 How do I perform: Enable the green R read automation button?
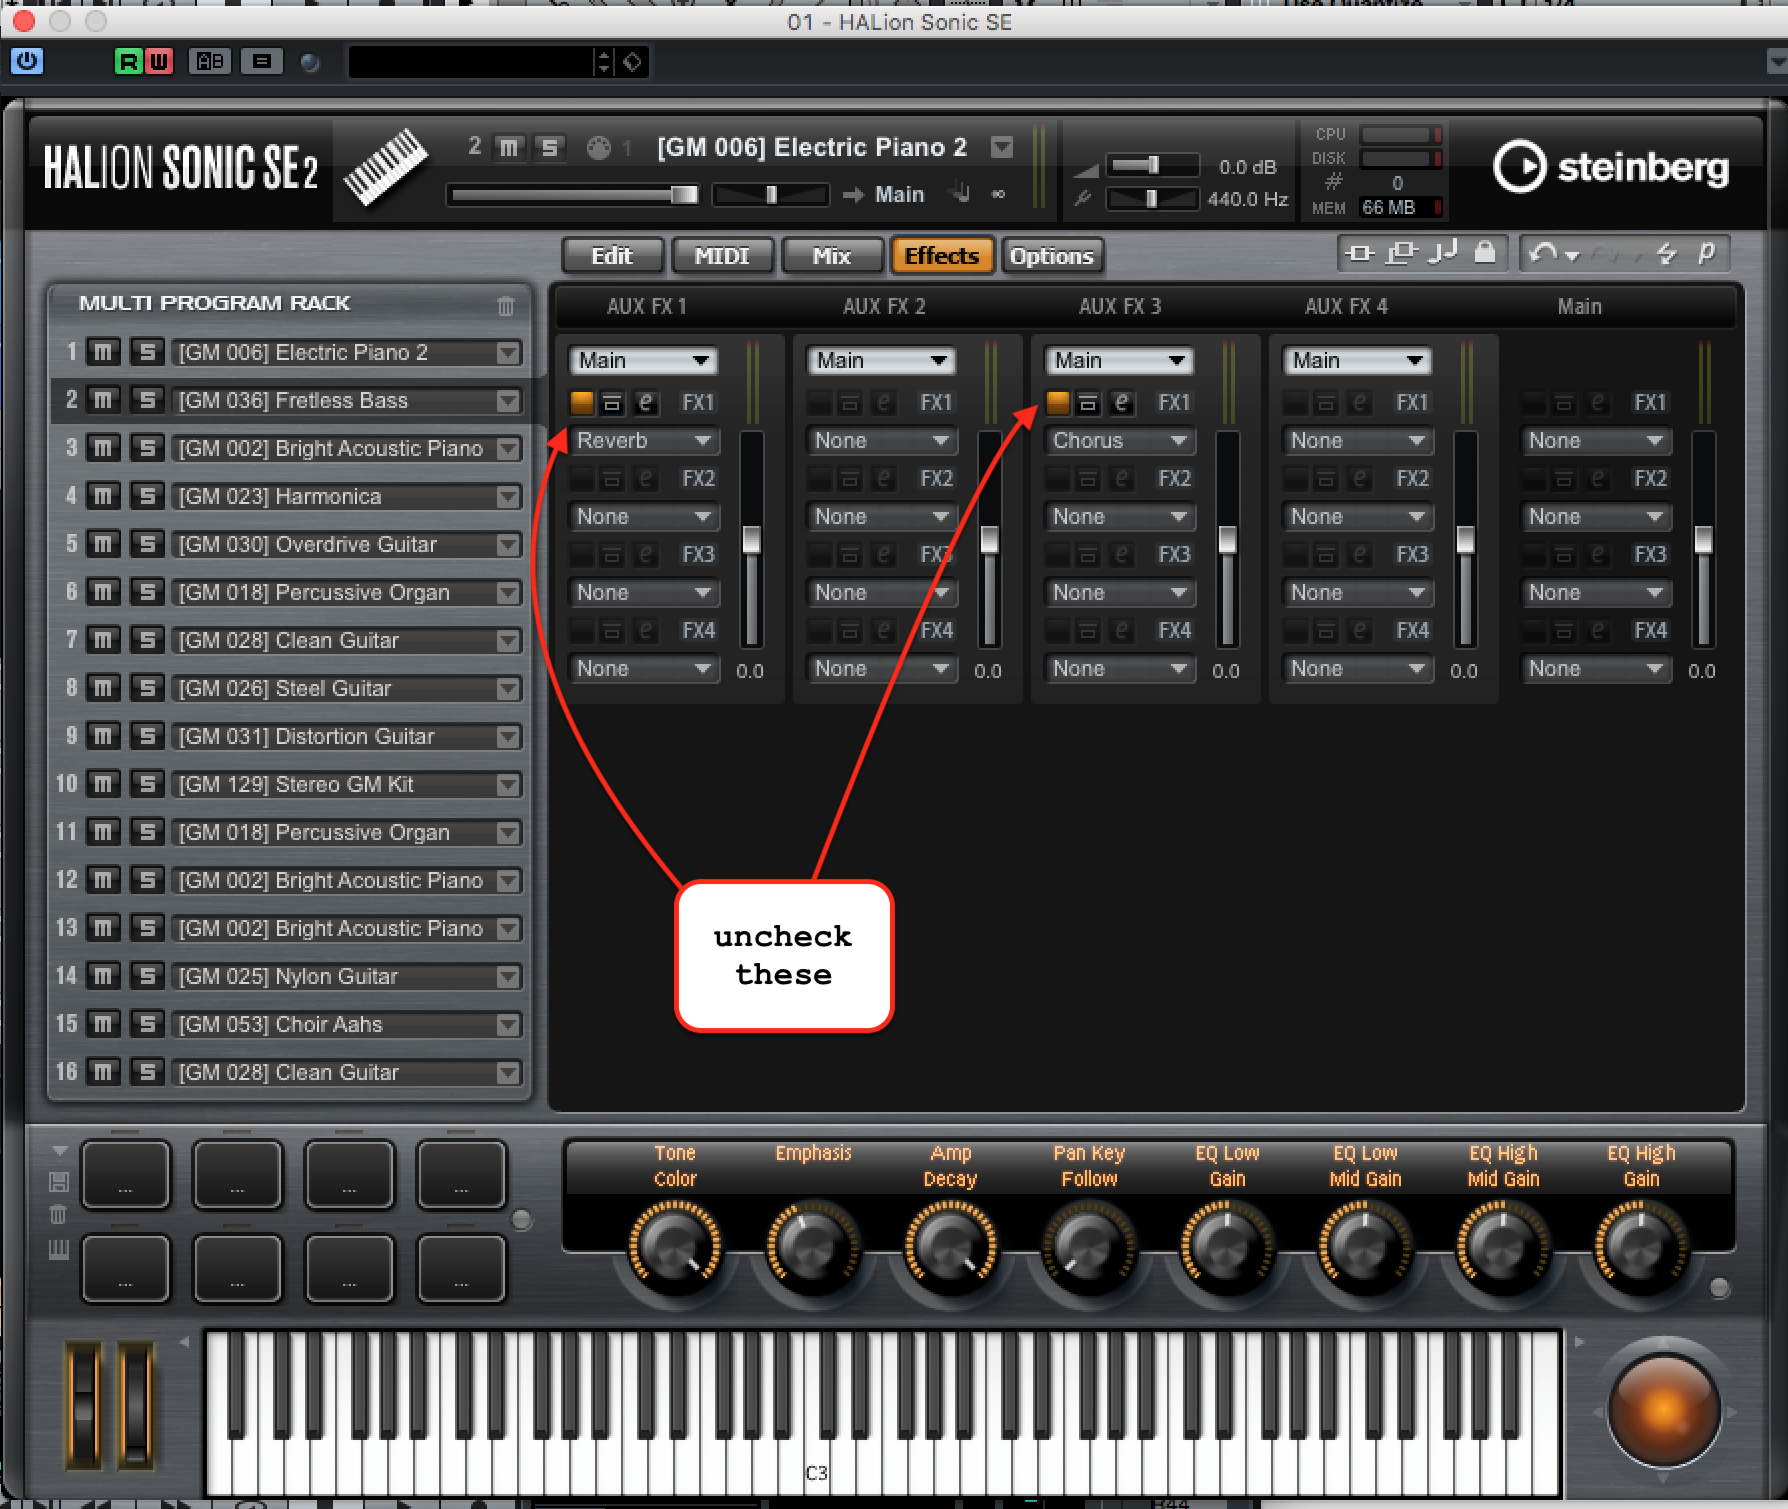[x=128, y=62]
